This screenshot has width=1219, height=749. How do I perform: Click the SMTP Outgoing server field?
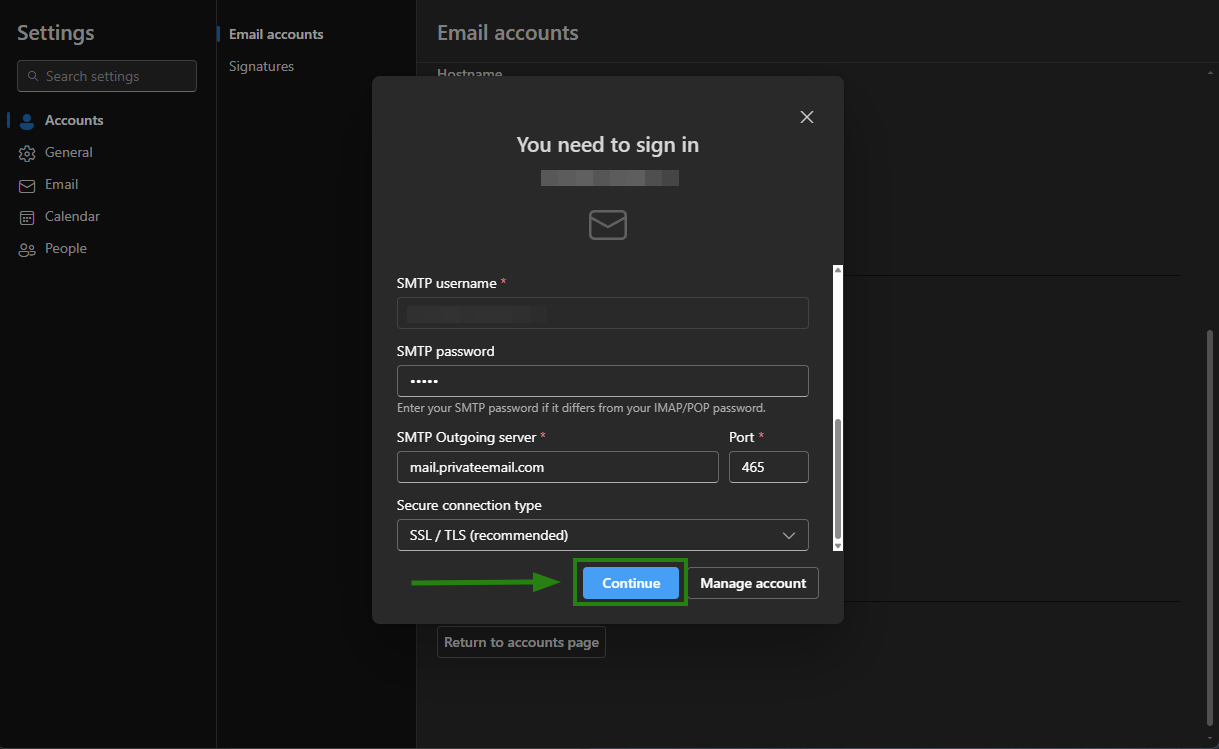pos(557,467)
